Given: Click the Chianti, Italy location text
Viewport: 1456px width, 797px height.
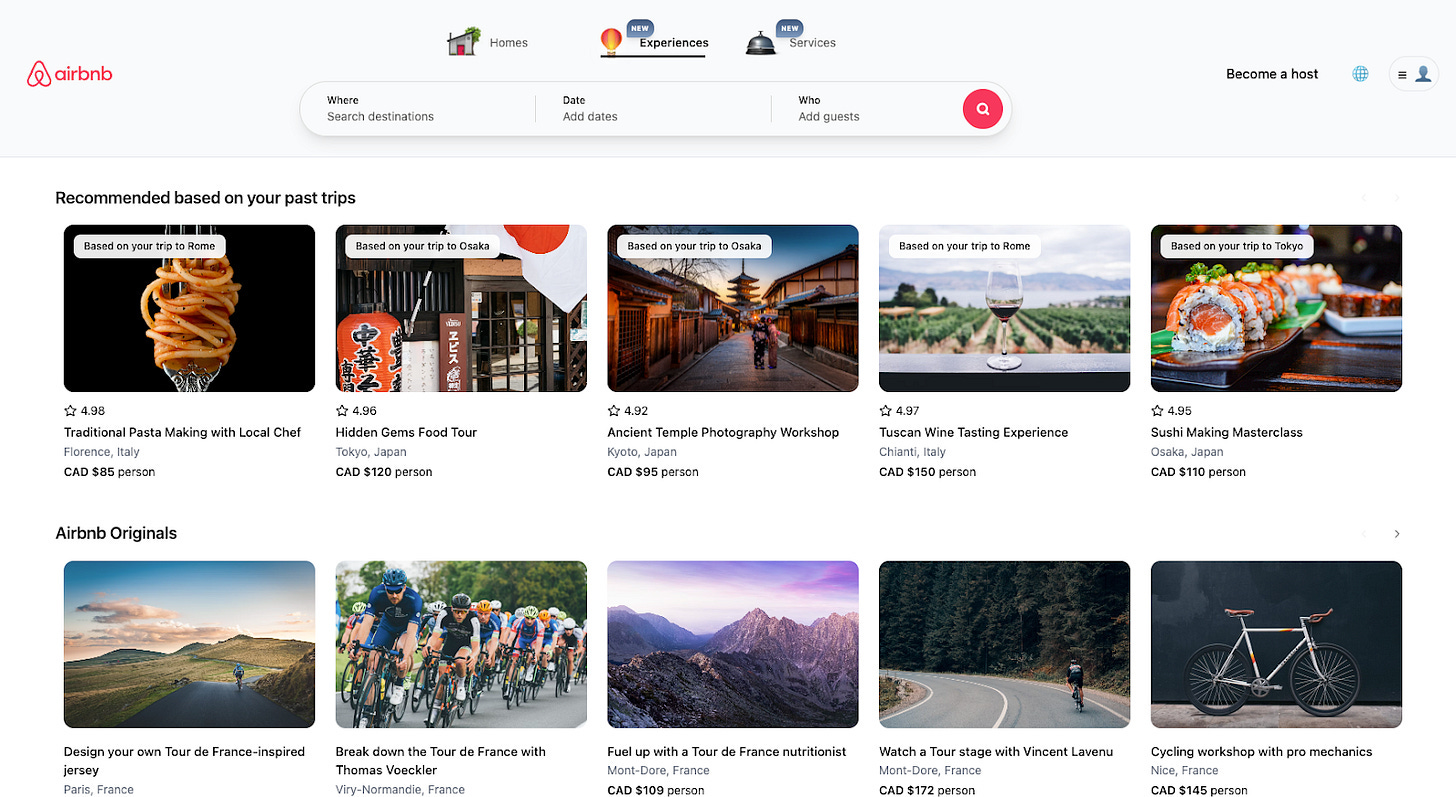Looking at the screenshot, I should pyautogui.click(x=912, y=452).
